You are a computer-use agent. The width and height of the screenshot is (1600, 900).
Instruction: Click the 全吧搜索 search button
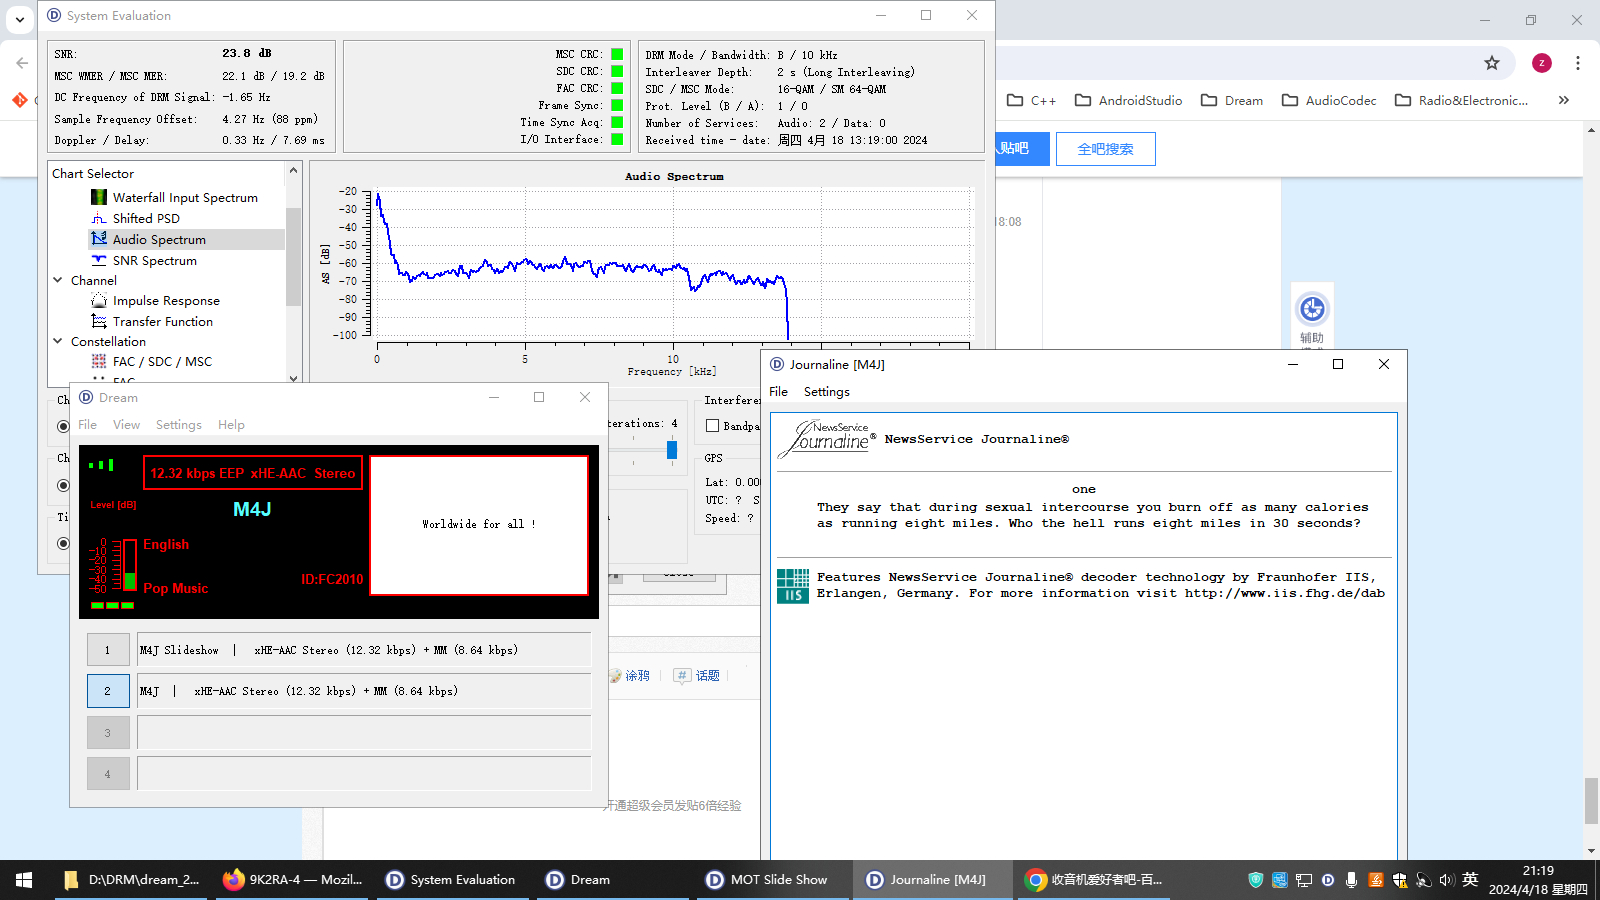(1106, 149)
